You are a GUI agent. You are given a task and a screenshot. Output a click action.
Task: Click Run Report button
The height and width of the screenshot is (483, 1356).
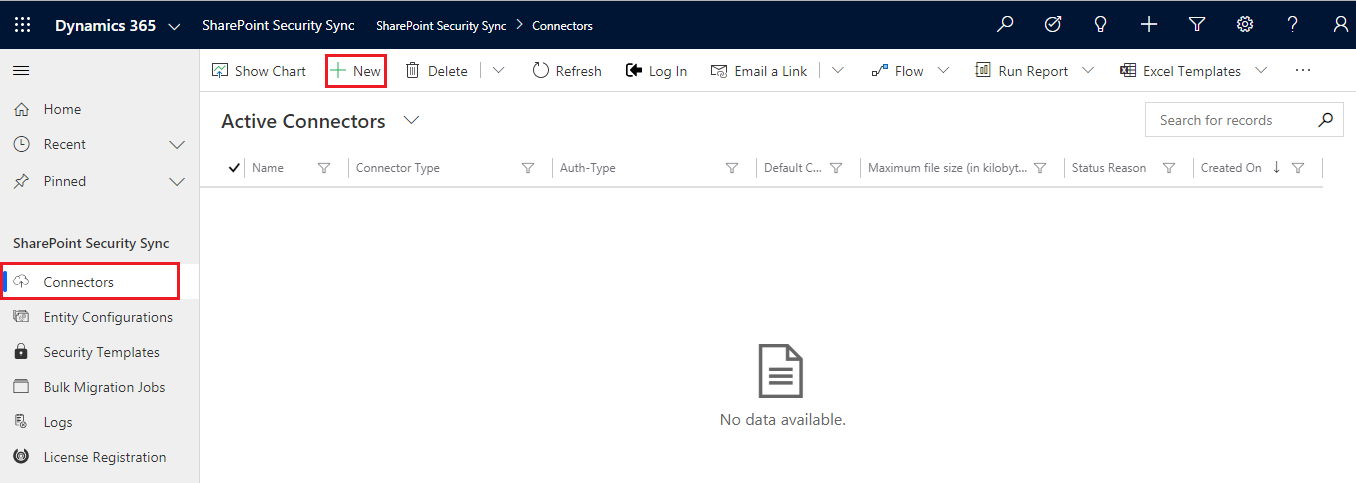point(1021,71)
